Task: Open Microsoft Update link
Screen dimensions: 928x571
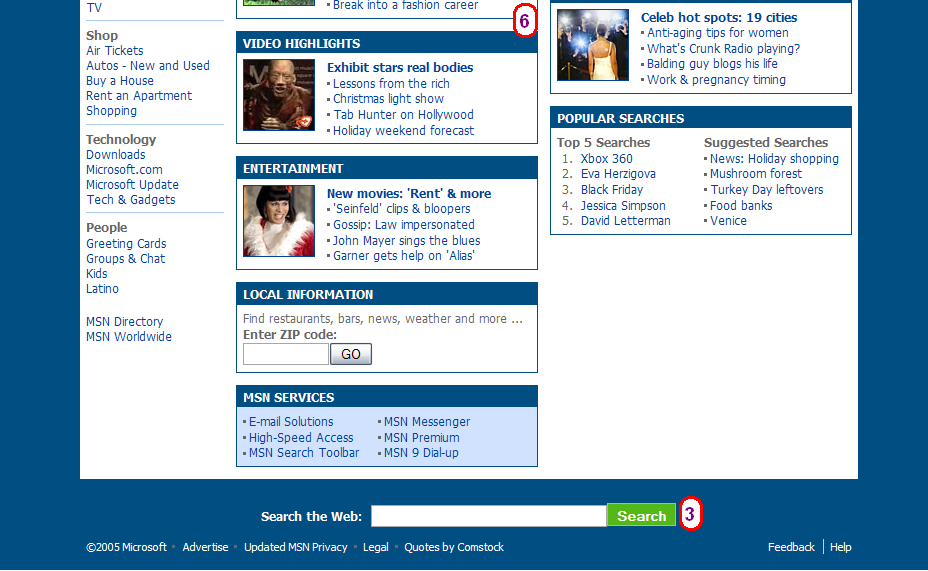Action: pyautogui.click(x=133, y=185)
